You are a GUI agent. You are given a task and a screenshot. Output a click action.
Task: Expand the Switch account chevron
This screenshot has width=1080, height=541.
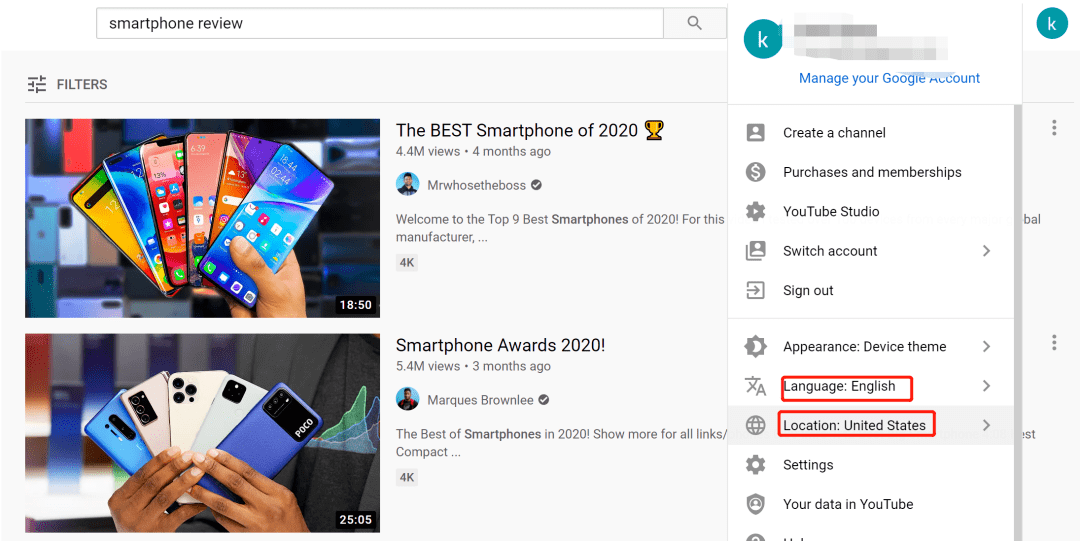tap(986, 251)
